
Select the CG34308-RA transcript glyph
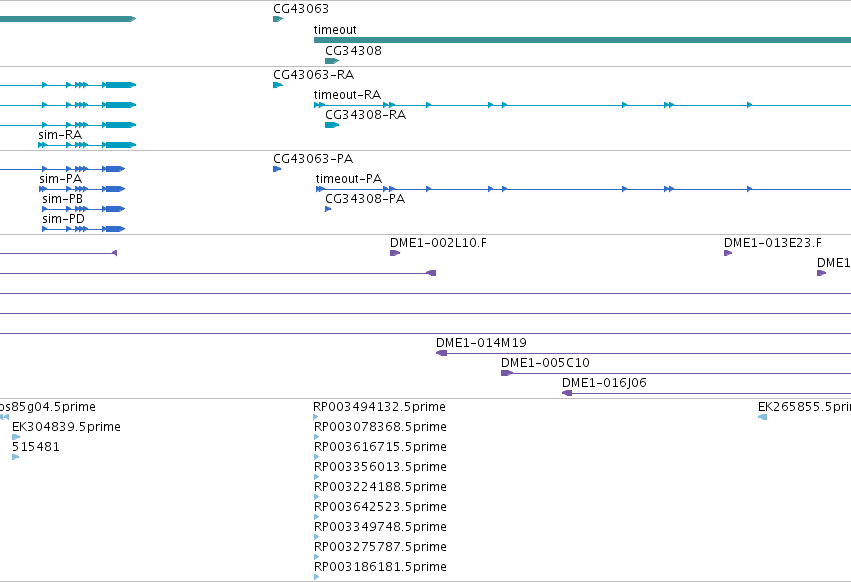[x=332, y=125]
